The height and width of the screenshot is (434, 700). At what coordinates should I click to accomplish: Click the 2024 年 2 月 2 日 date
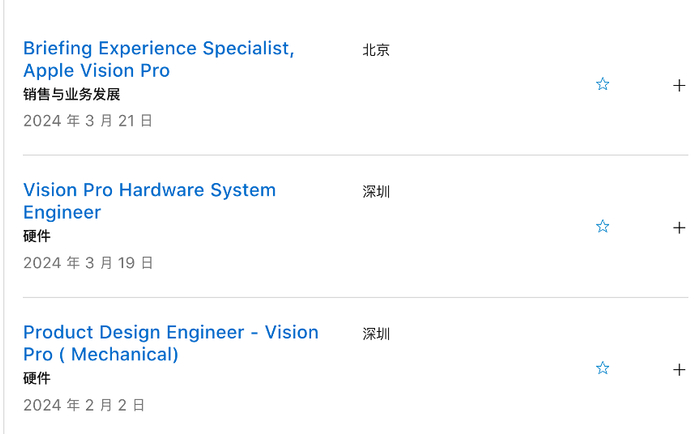click(84, 405)
